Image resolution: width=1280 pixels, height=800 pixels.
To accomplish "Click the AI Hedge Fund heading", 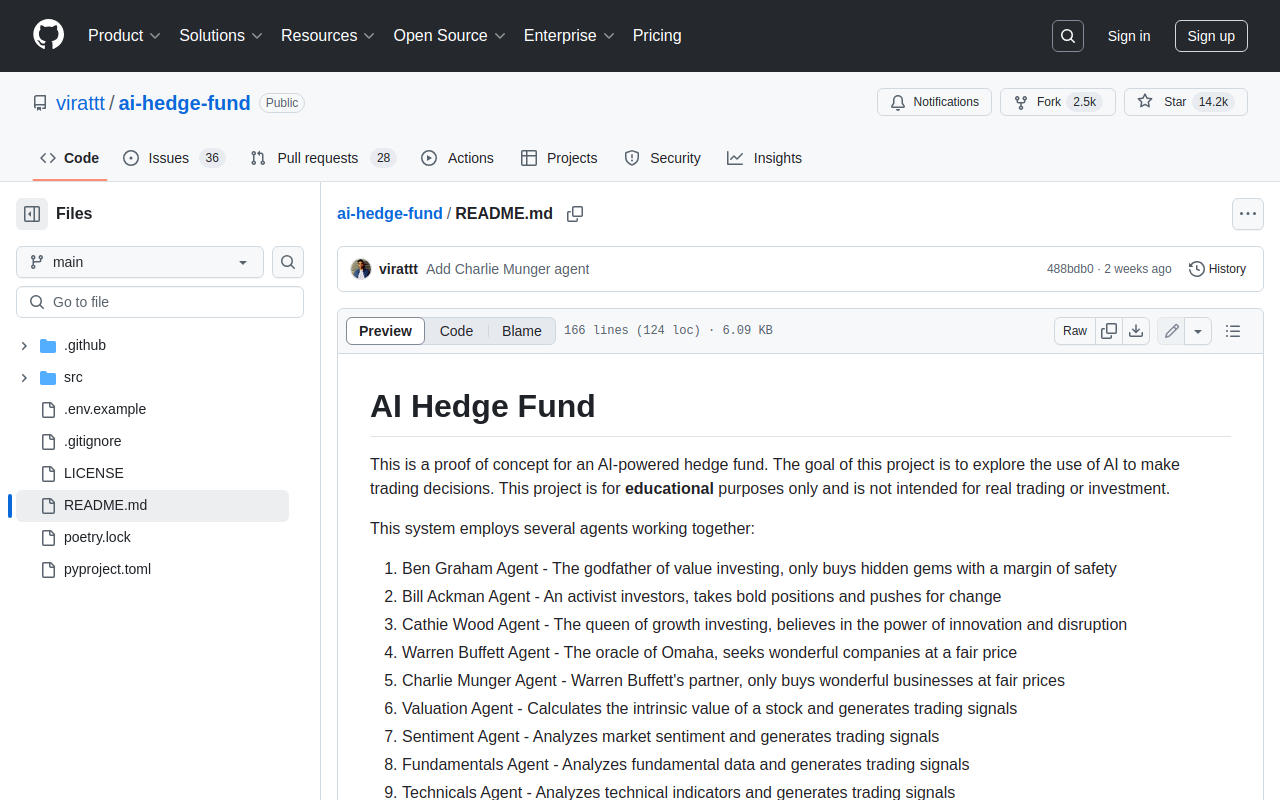I will point(483,406).
